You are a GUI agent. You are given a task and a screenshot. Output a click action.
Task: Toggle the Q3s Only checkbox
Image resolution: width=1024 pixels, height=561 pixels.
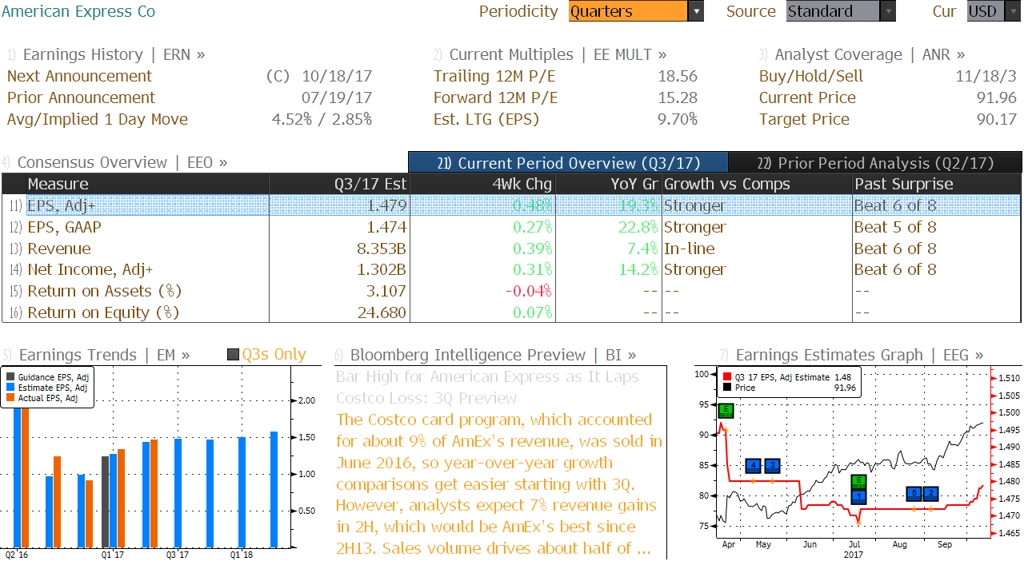[x=233, y=355]
